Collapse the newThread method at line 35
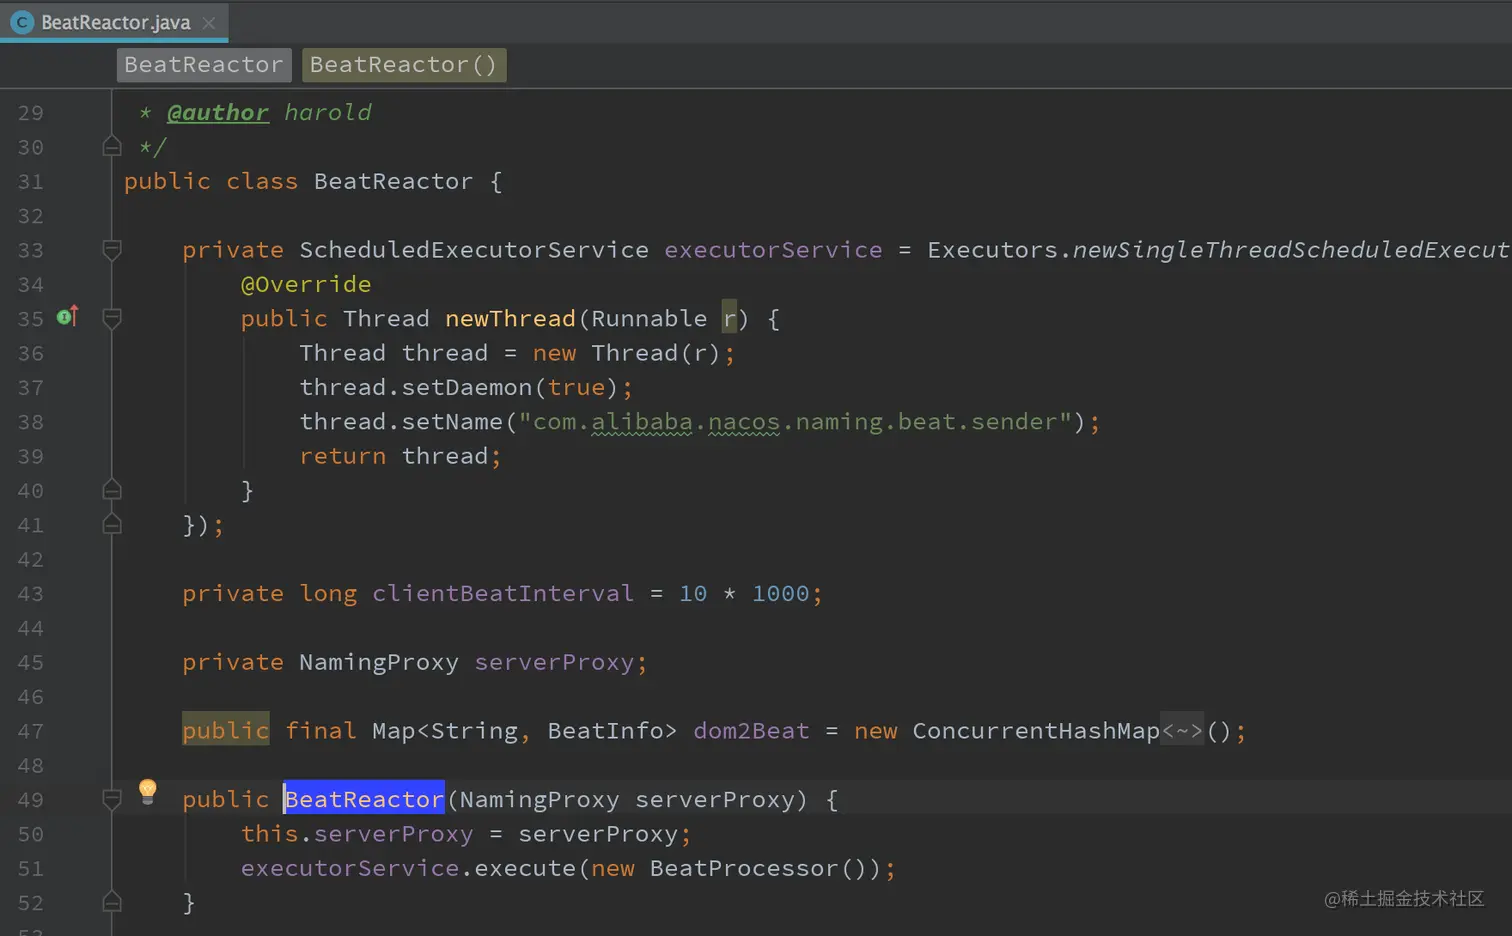 (112, 319)
